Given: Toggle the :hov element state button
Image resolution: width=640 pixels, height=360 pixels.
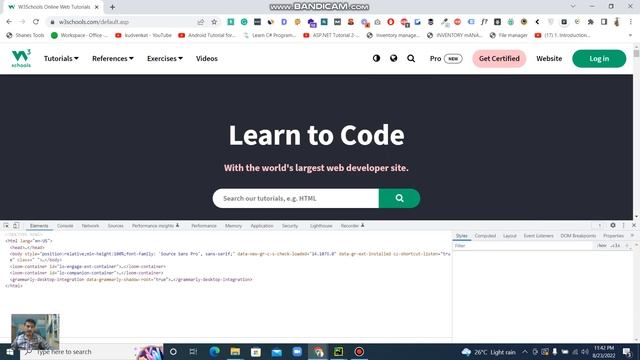Looking at the screenshot, I should coord(602,246).
